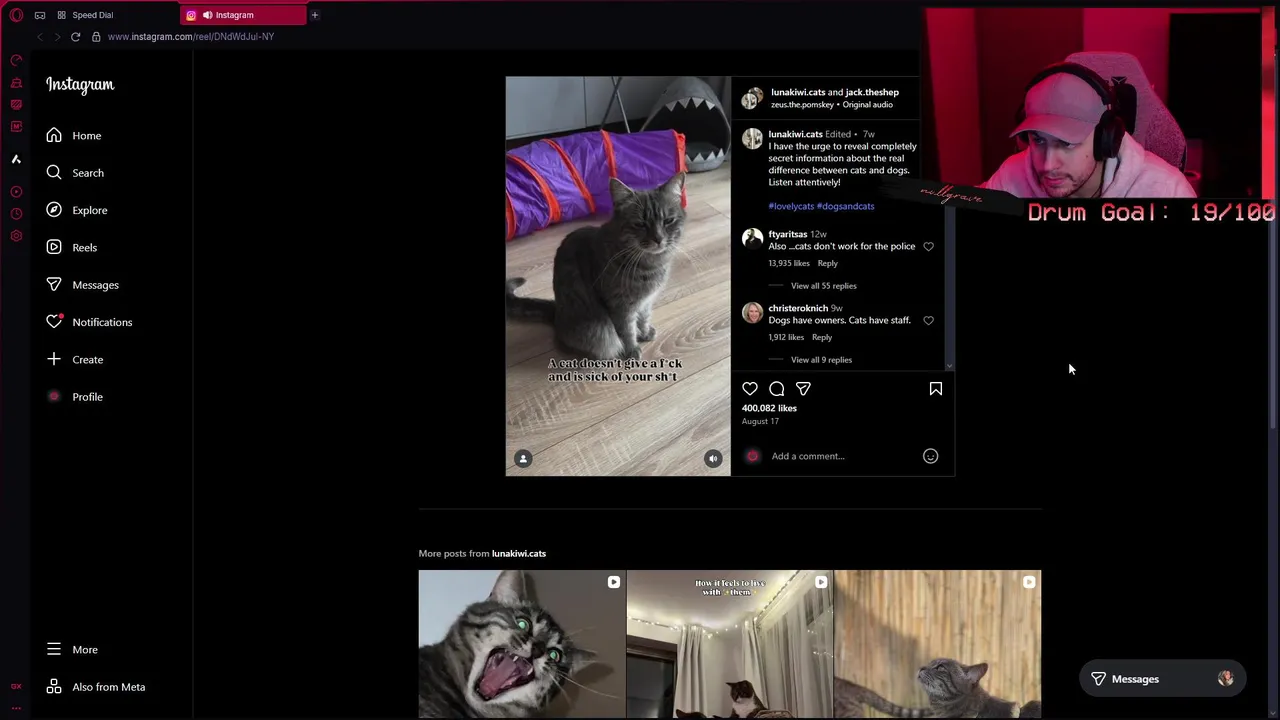Click the Instagram wordmark logo

click(80, 85)
